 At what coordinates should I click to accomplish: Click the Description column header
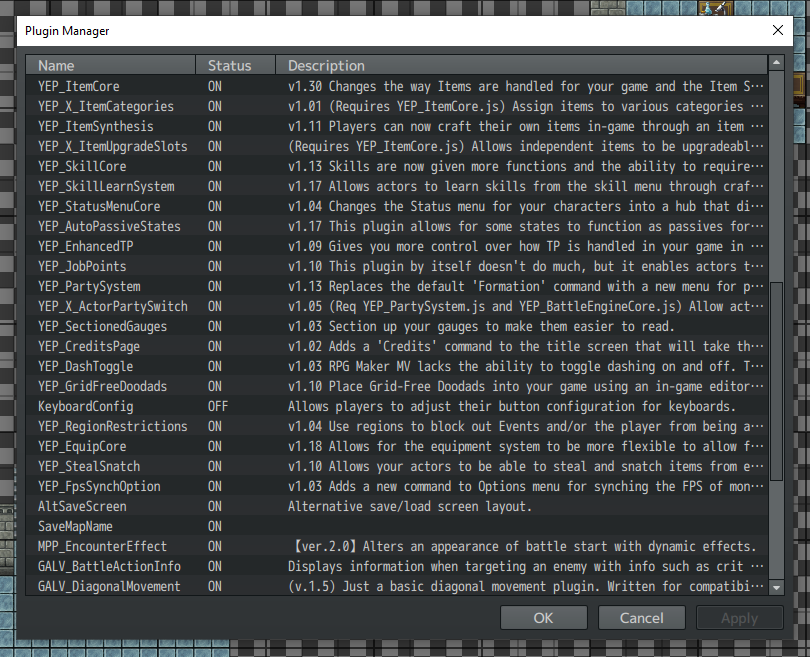point(522,66)
